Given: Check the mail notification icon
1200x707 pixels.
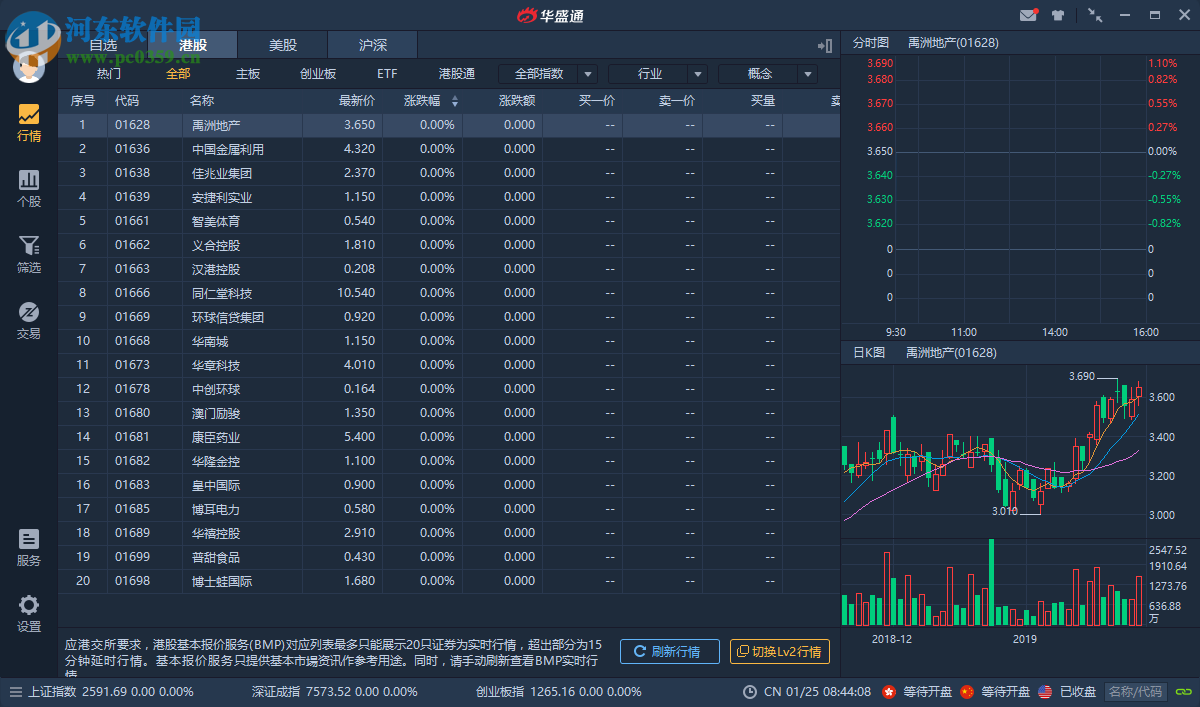Looking at the screenshot, I should [1029, 14].
